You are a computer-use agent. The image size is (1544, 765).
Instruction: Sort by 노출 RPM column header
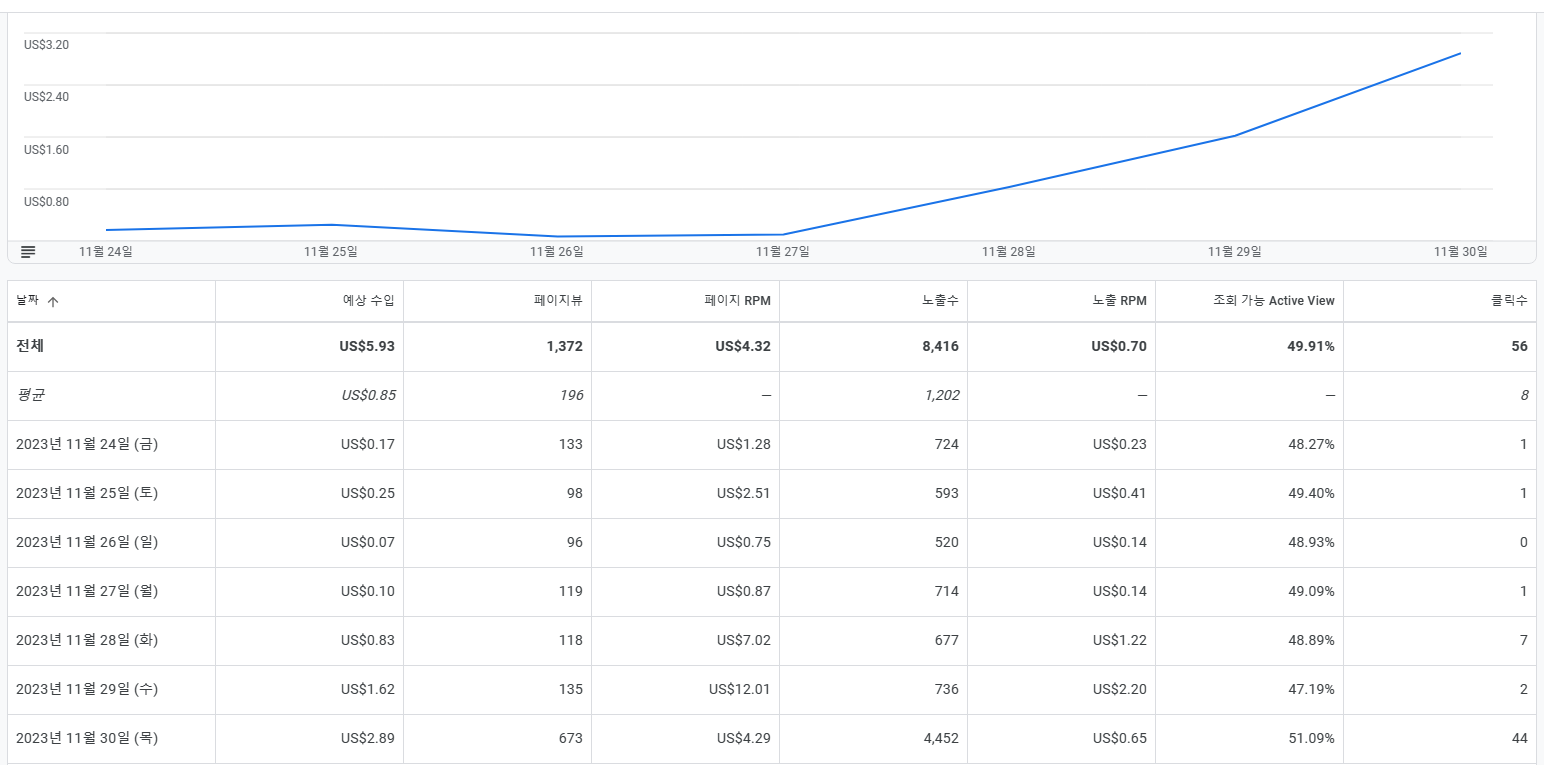[1120, 300]
